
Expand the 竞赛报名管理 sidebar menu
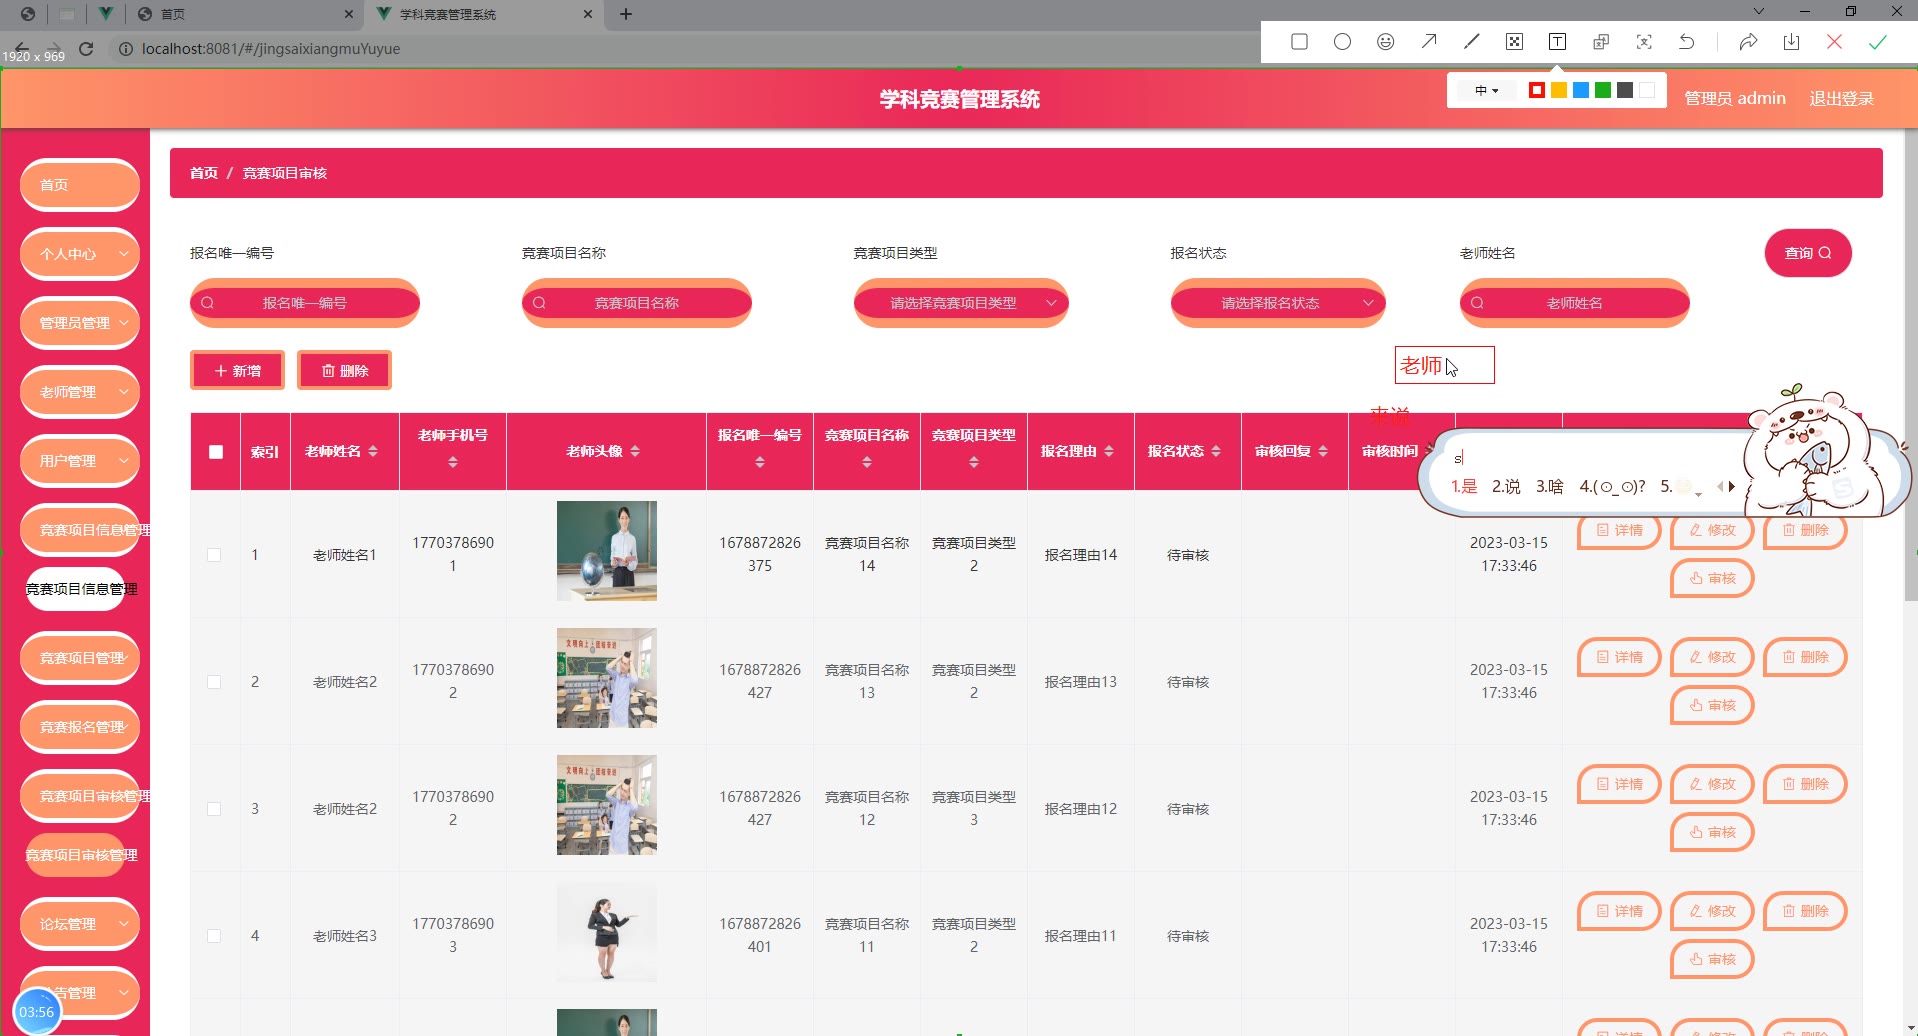tap(80, 727)
